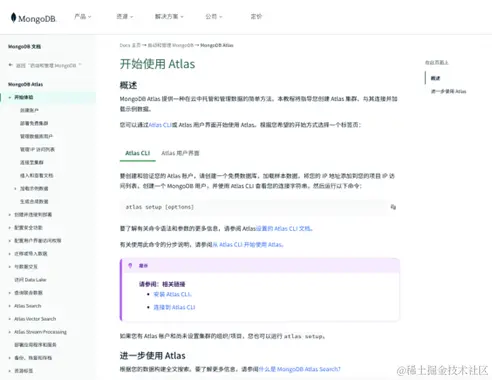Viewport: 492px width, 380px height.
Task: Open 管理数据库用户 in sidebar
Action: coord(36,136)
